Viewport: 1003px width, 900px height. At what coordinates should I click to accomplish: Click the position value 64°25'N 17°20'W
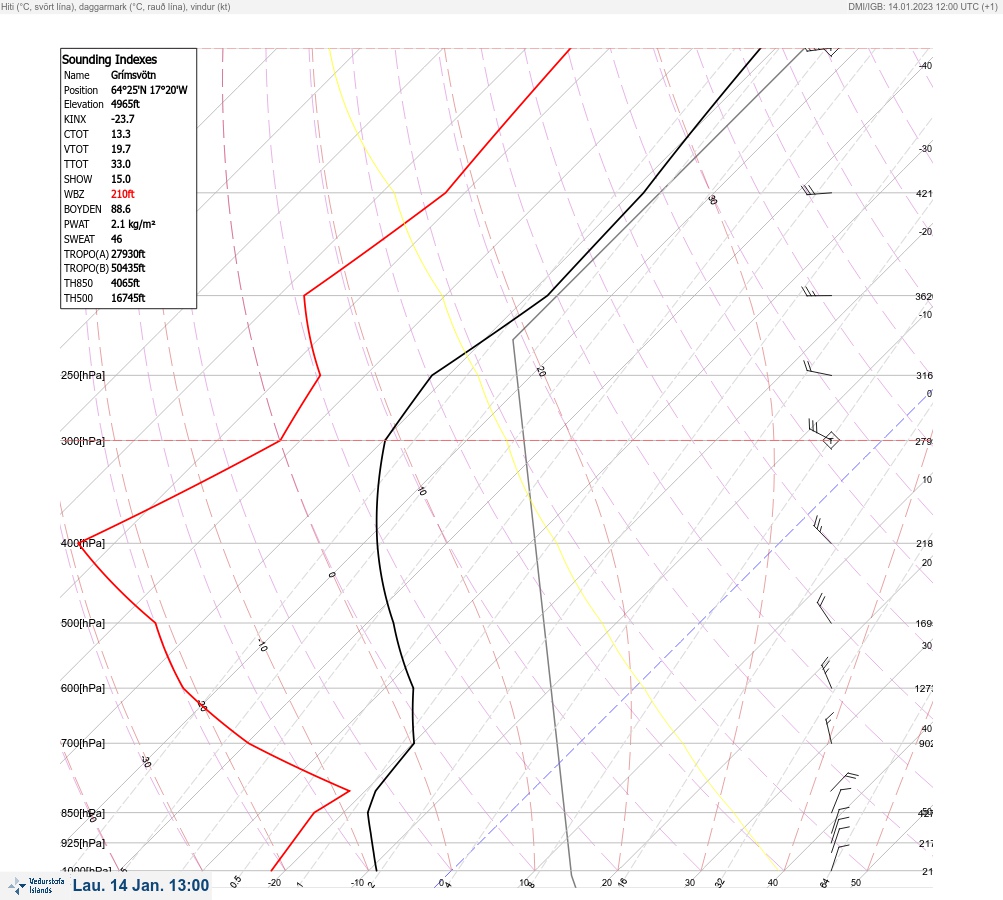click(x=149, y=90)
